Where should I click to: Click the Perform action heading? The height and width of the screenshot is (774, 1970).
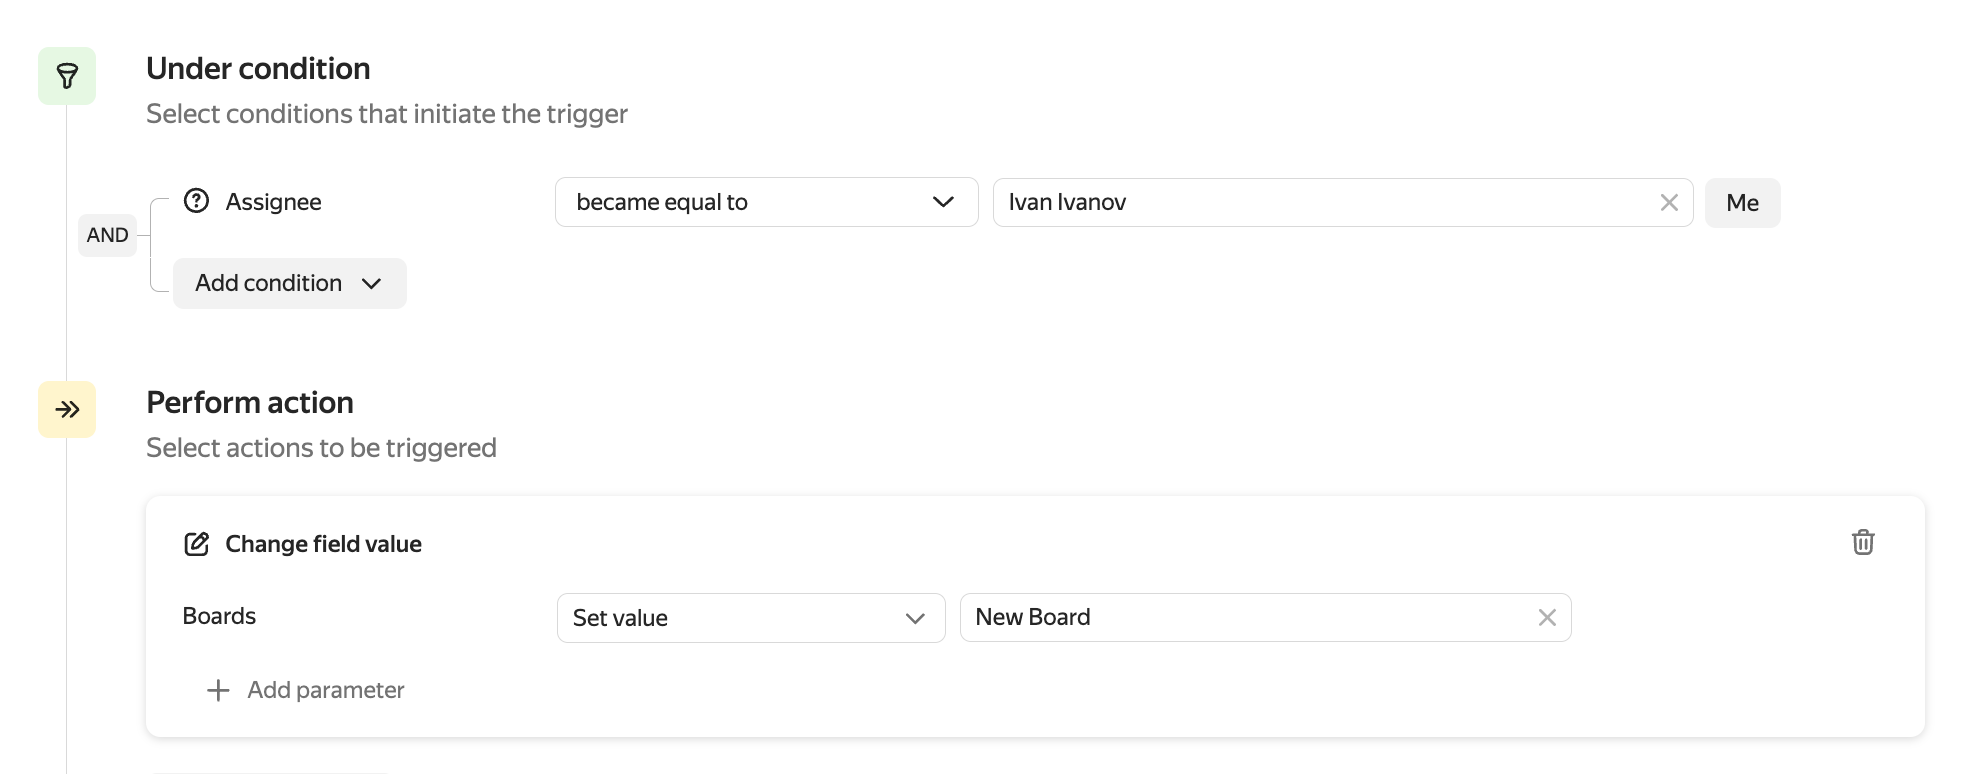250,403
